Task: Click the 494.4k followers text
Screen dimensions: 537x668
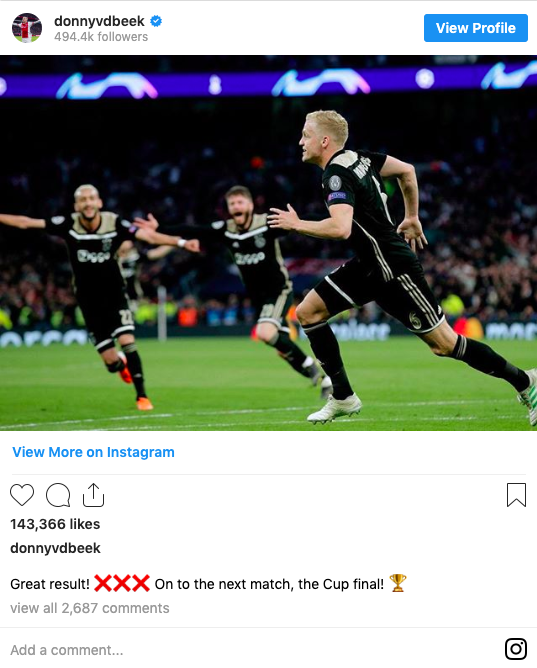Action: (x=101, y=37)
